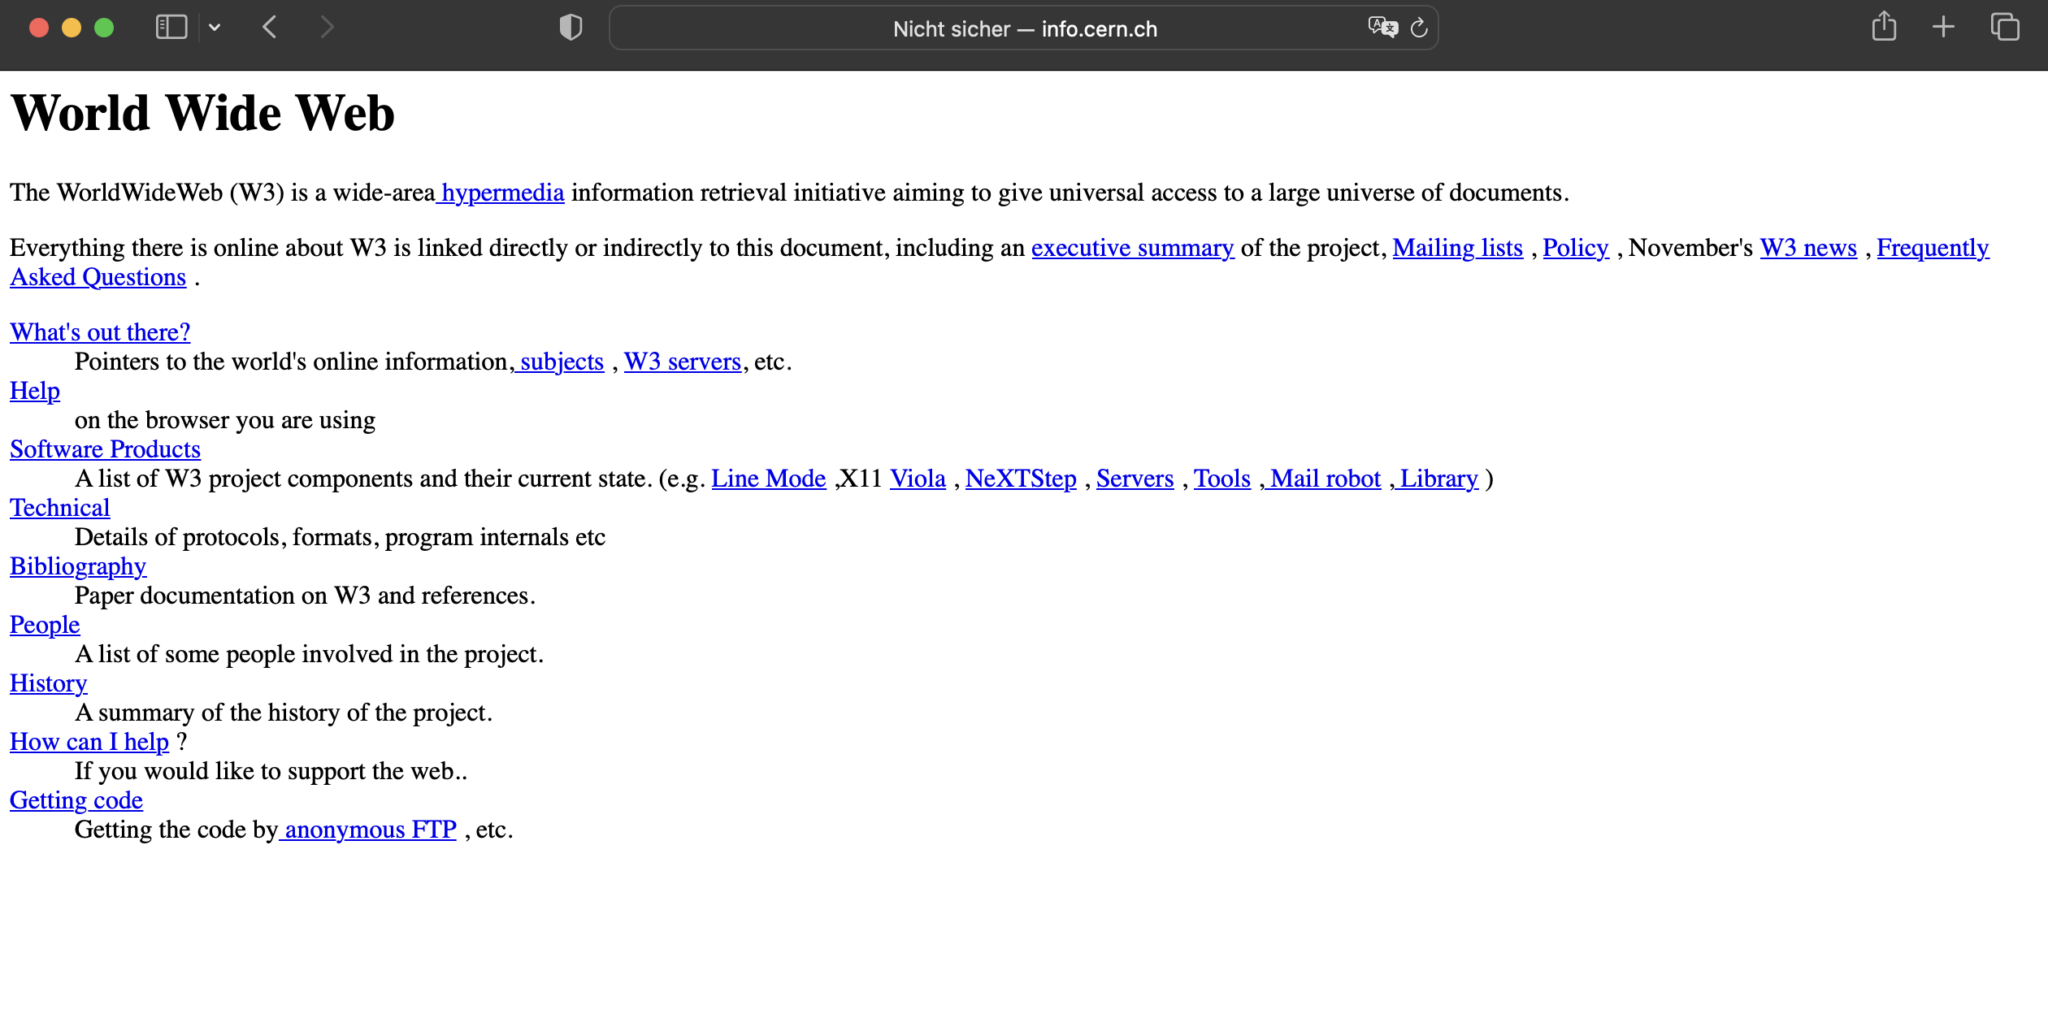Open the sidebar dropdown chevron

click(214, 28)
